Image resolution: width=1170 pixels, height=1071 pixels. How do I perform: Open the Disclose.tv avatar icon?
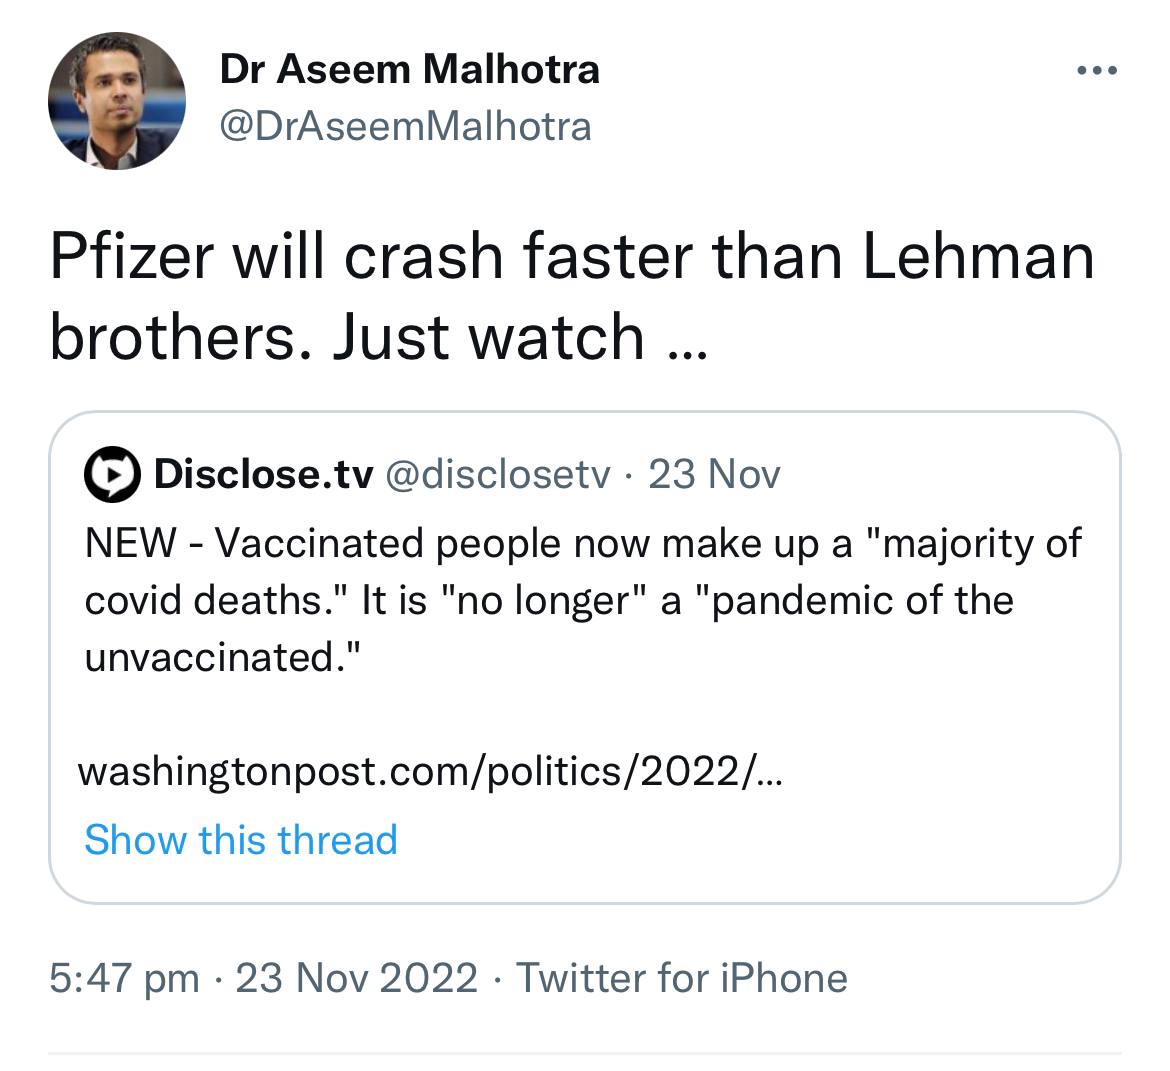click(112, 474)
